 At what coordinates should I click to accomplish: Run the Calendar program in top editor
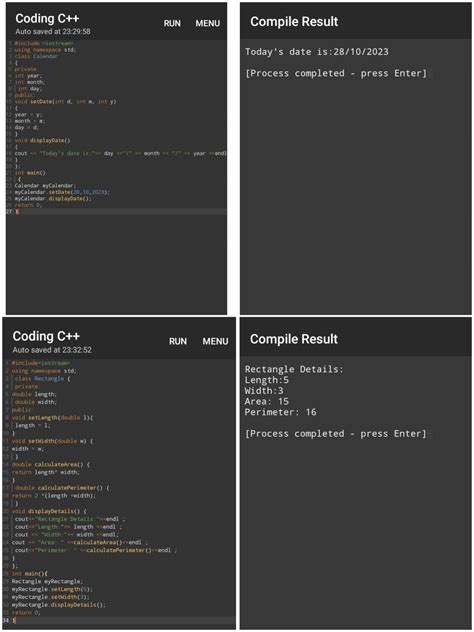[x=172, y=23]
